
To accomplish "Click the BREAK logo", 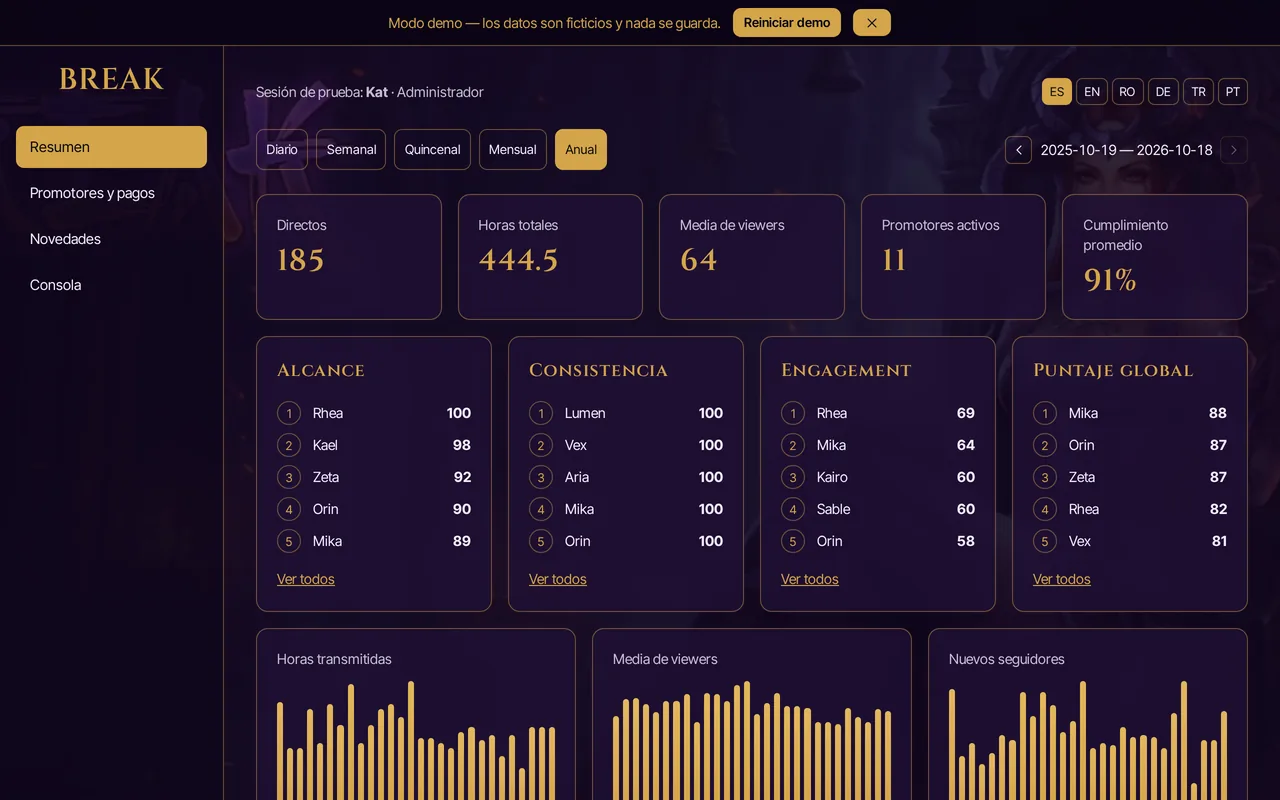I will [111, 79].
